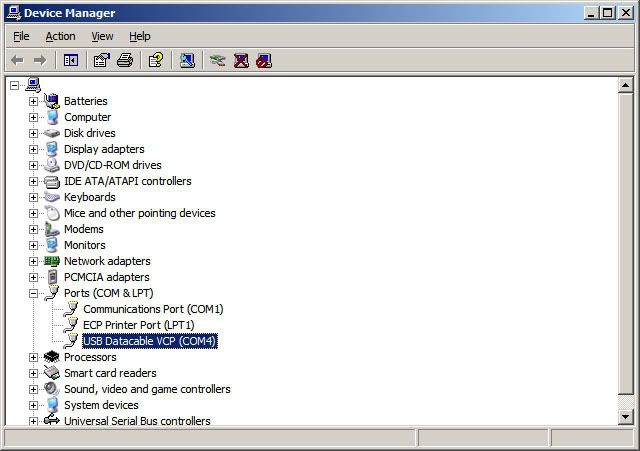Viewport: 640px width, 451px height.
Task: Click the vertical scrollbar thumb
Action: pos(625,244)
